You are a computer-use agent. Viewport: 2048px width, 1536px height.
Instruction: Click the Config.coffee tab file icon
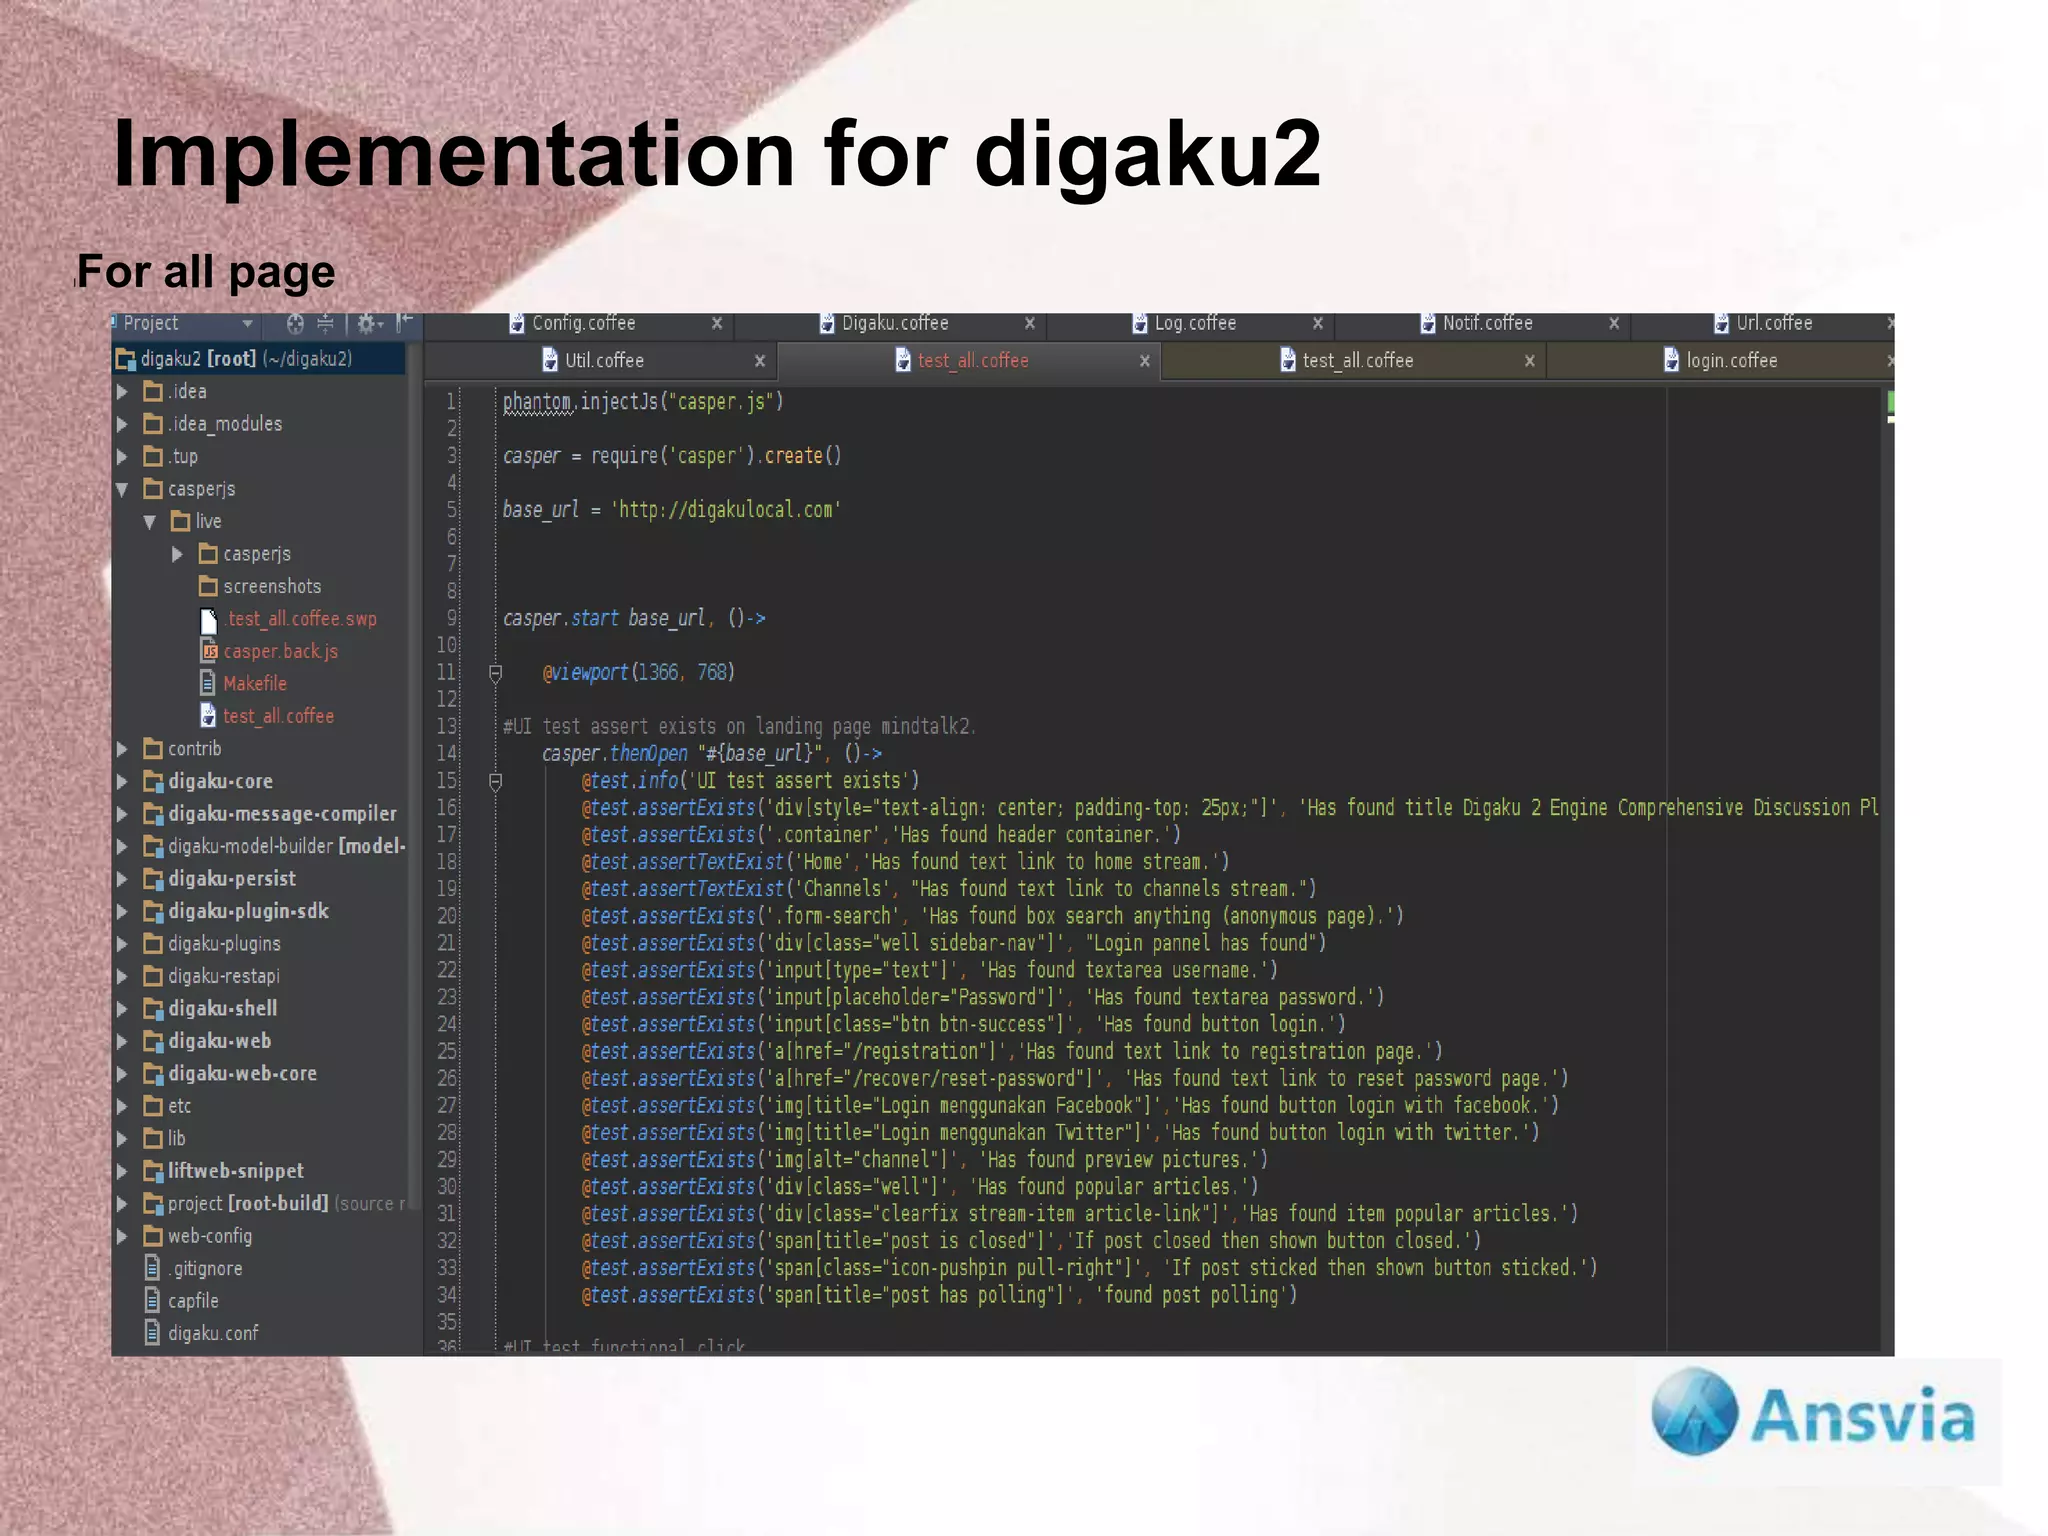[x=517, y=323]
